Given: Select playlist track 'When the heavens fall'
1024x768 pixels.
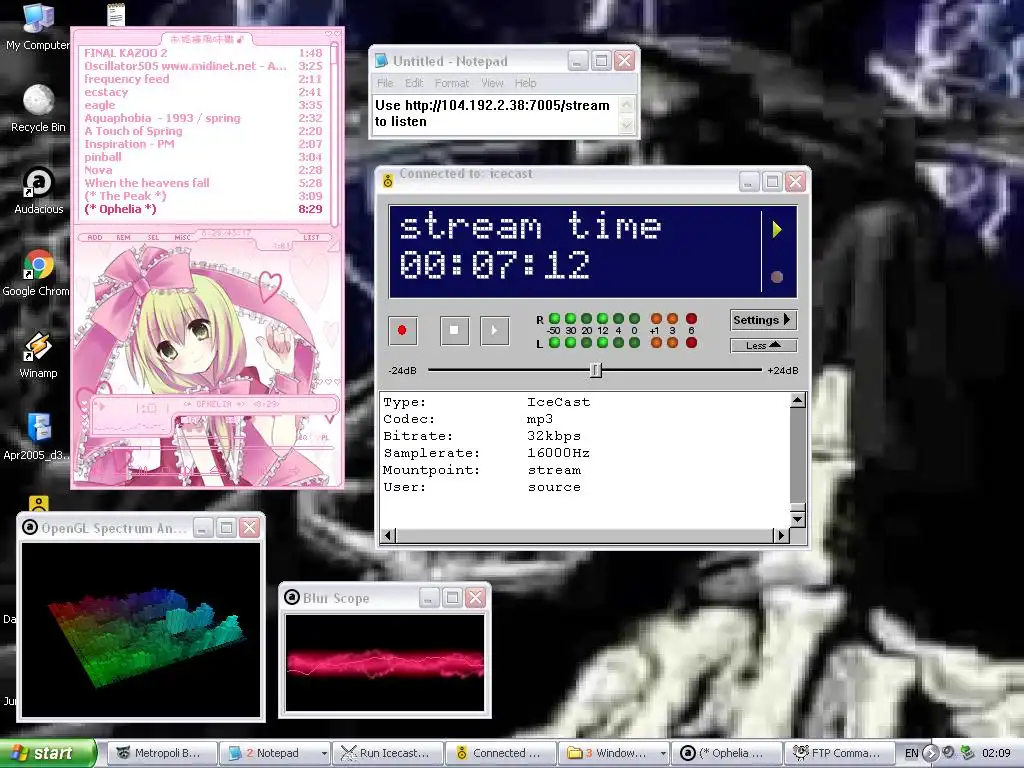Looking at the screenshot, I should (202, 183).
